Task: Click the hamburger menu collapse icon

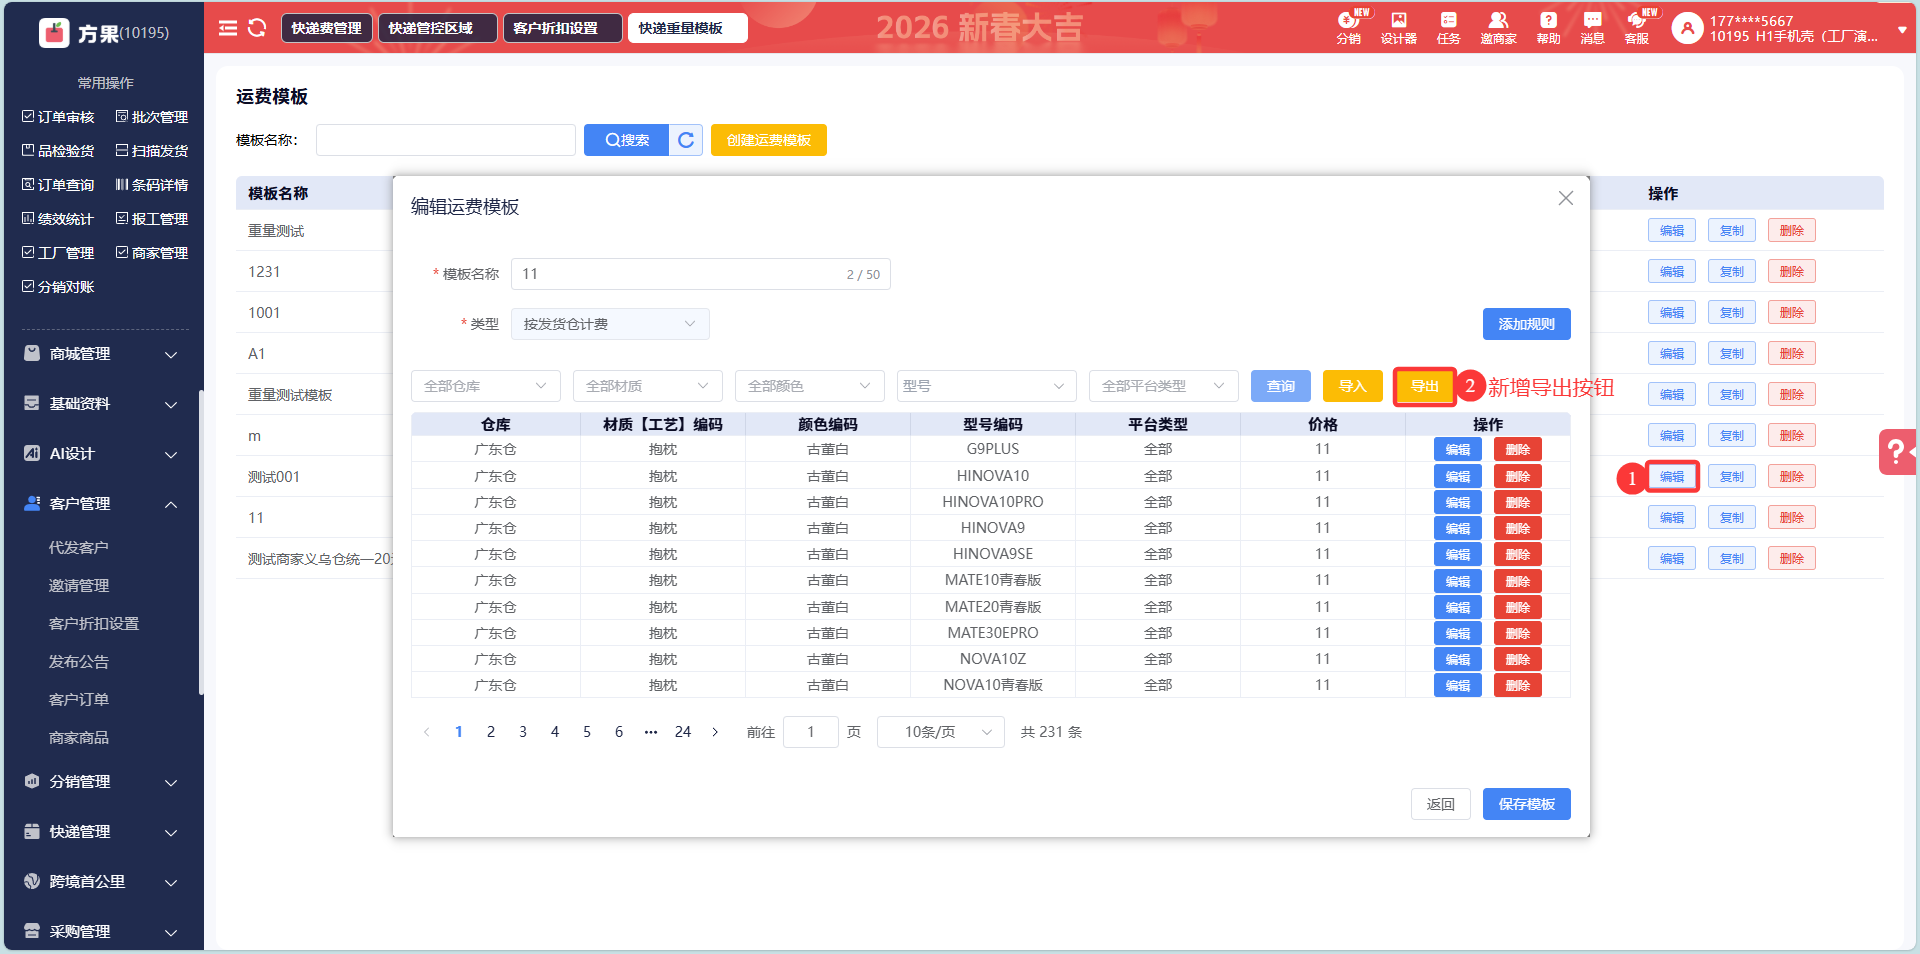Action: pos(228,28)
